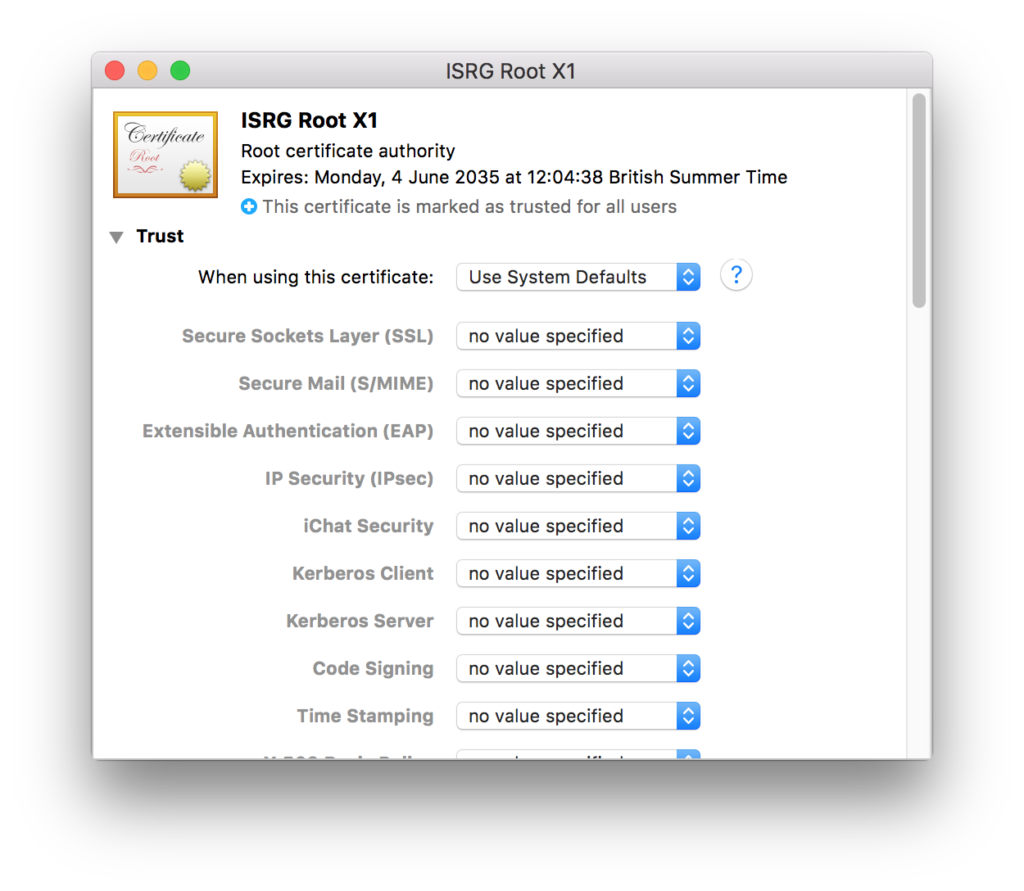The image size is (1024, 891).
Task: Click the window title 'ISRG Root X1'
Action: pyautogui.click(x=511, y=71)
